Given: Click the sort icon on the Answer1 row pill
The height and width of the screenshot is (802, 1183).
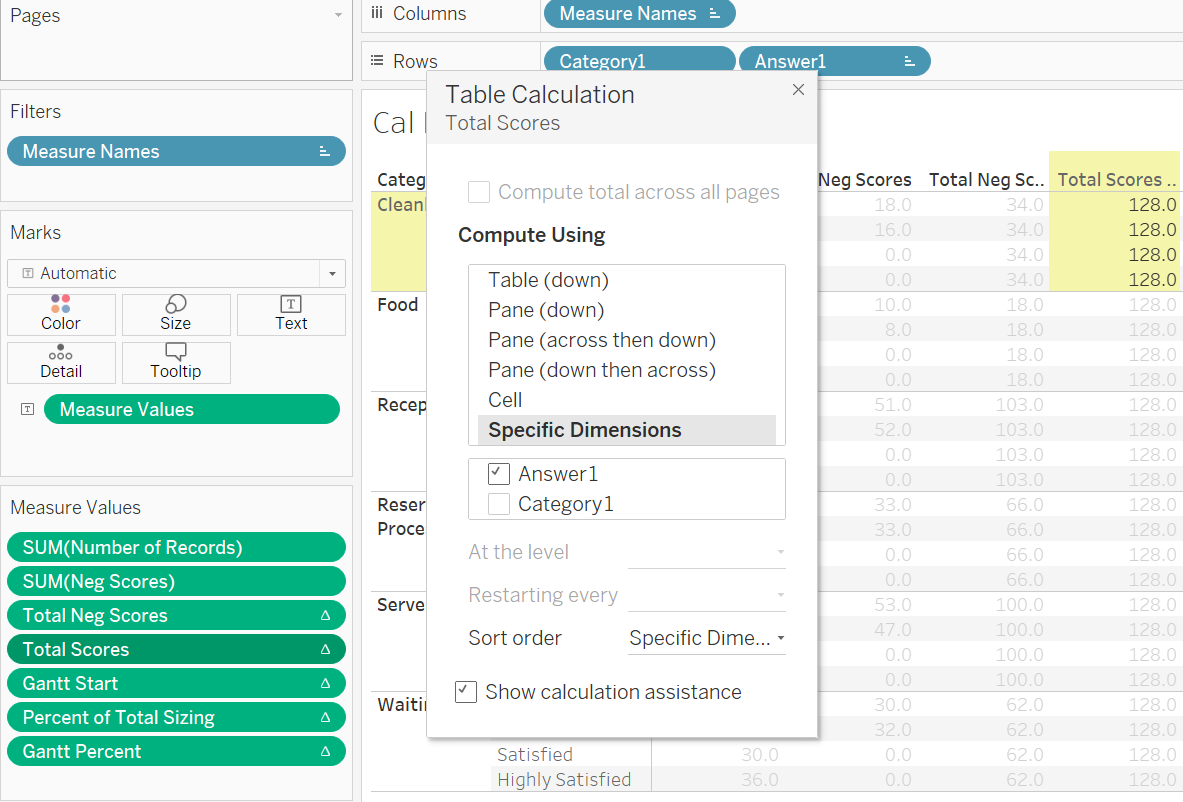Looking at the screenshot, I should tap(912, 61).
